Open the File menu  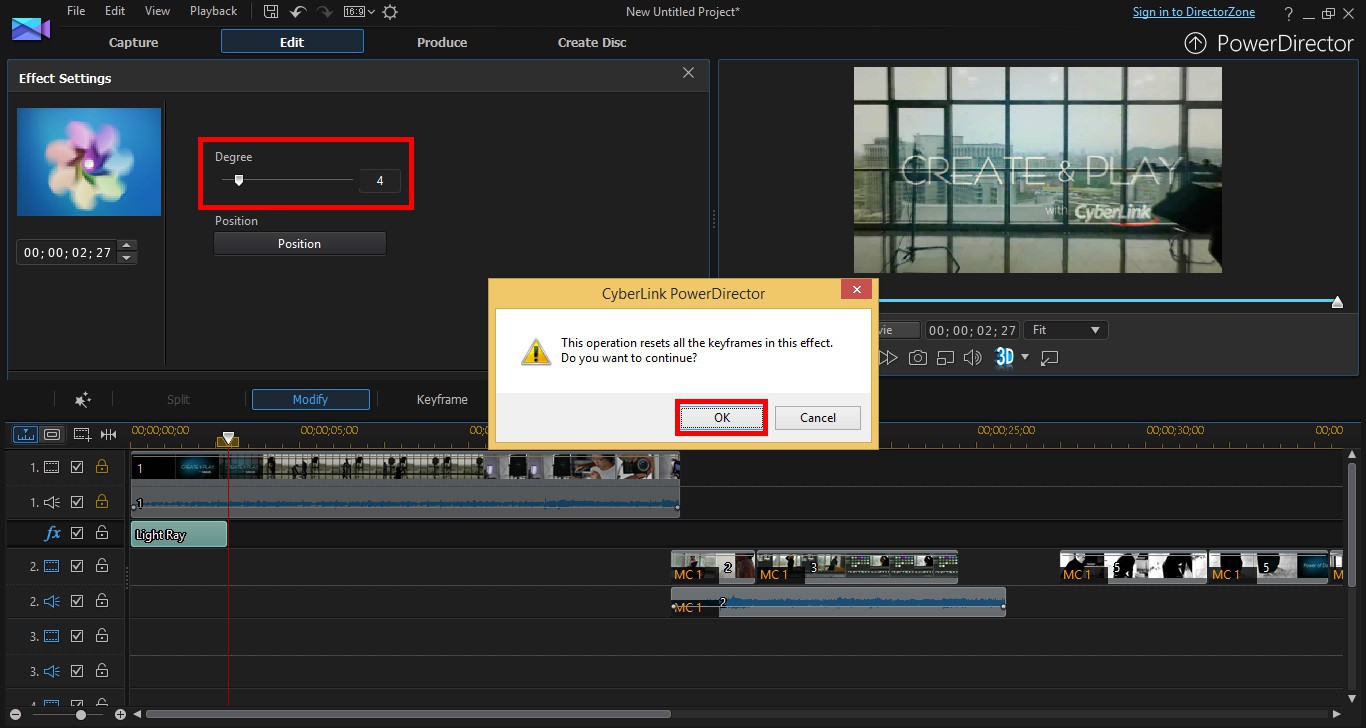click(76, 11)
